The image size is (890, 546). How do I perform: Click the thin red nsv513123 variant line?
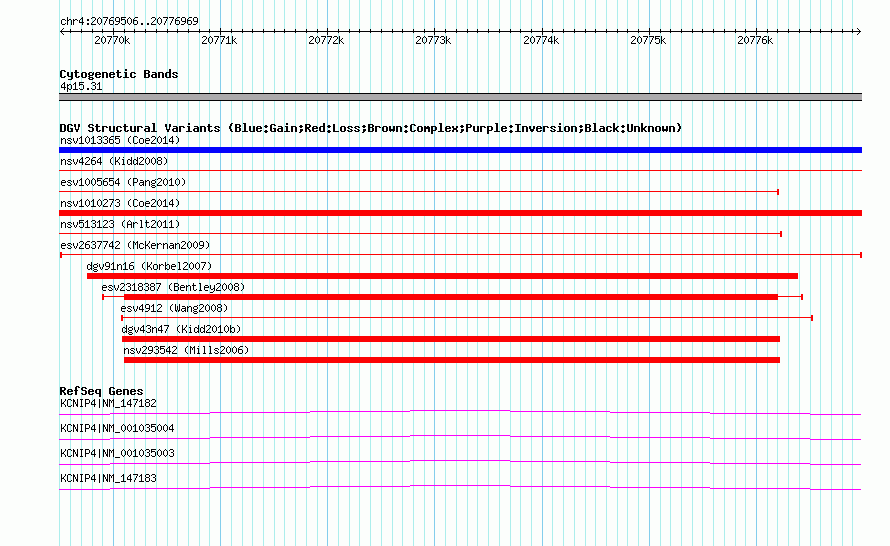[x=421, y=234]
